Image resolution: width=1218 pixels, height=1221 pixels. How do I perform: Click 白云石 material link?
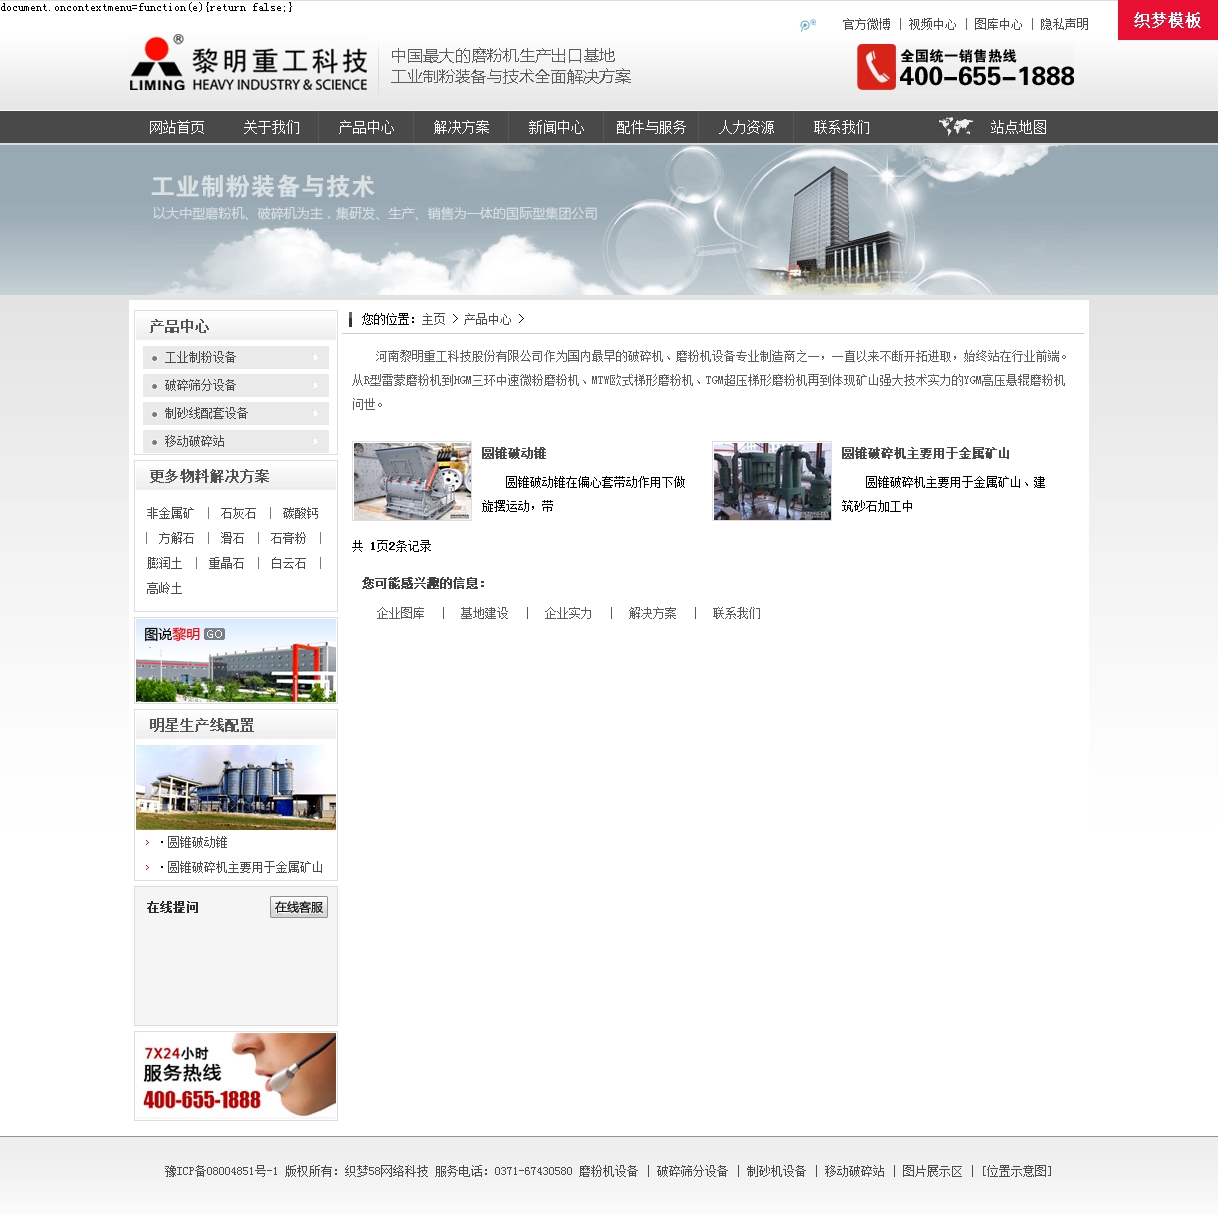[288, 563]
